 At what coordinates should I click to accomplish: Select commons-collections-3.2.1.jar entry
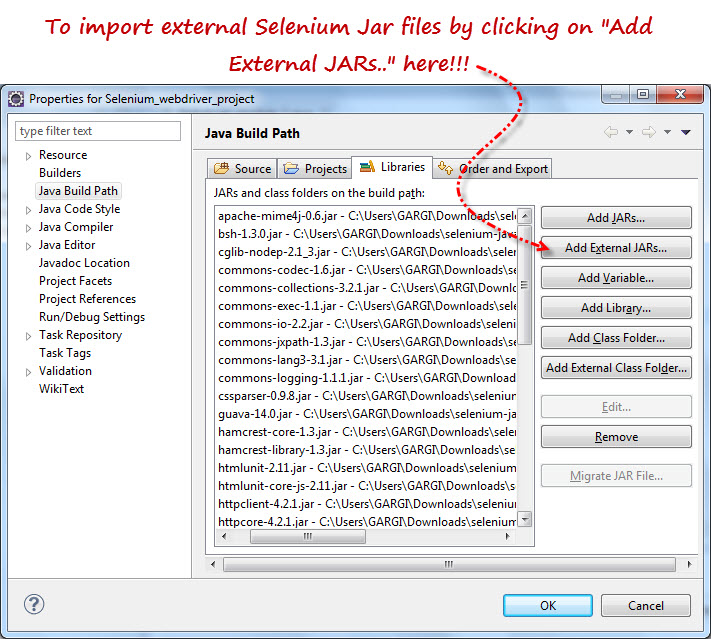pyautogui.click(x=367, y=288)
